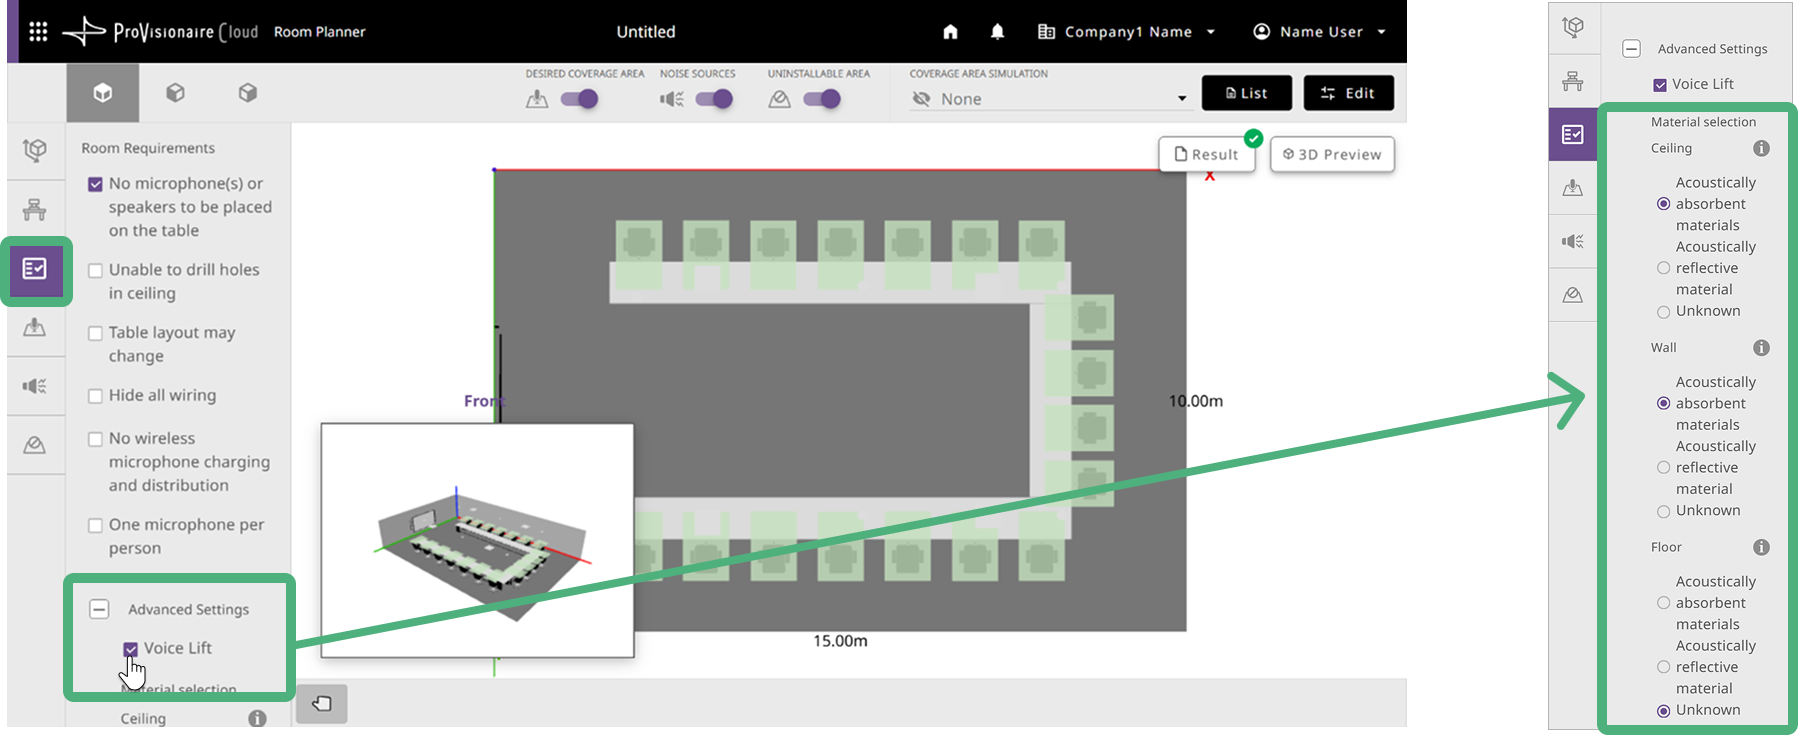Open the apps grid menu icon
1798x735 pixels.
[x=38, y=32]
